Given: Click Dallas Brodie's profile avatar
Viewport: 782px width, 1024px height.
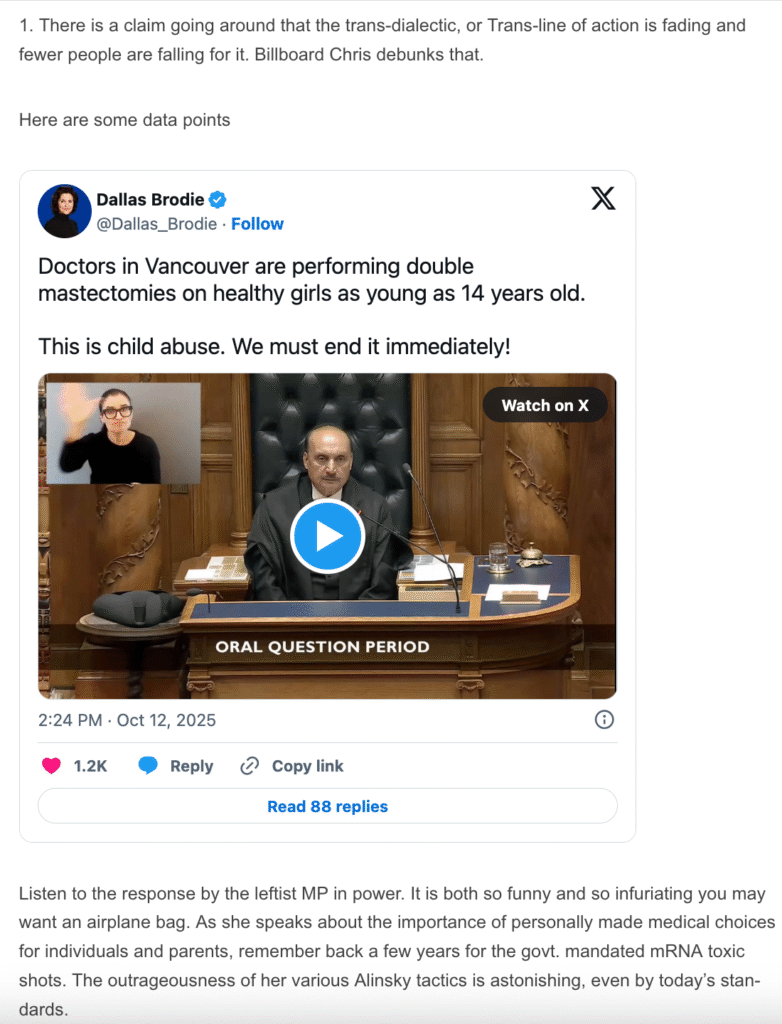Looking at the screenshot, I should [64, 211].
